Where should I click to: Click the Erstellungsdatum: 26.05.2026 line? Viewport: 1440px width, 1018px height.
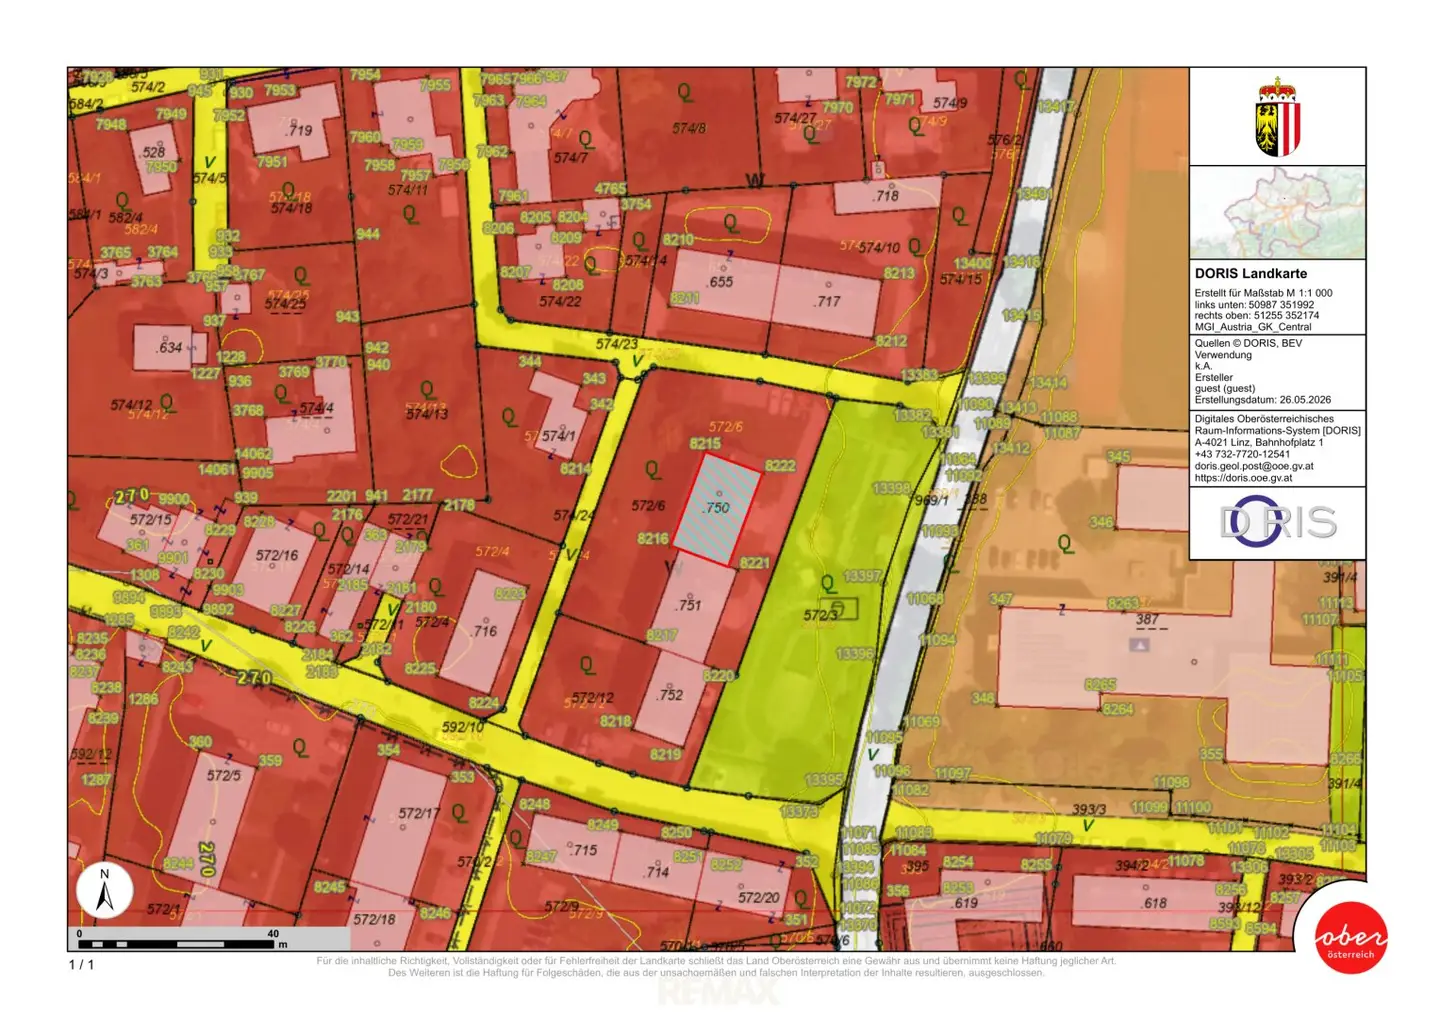(1263, 400)
